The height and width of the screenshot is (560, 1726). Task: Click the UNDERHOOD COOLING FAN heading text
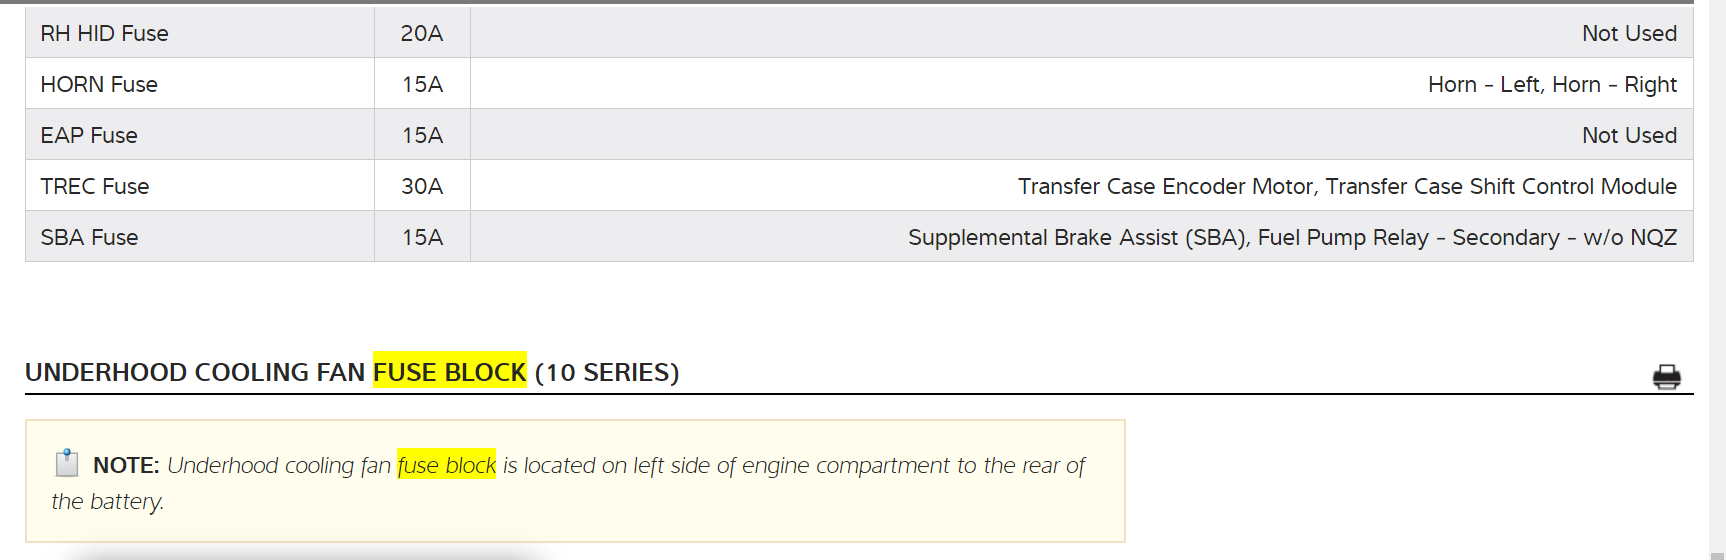[195, 372]
